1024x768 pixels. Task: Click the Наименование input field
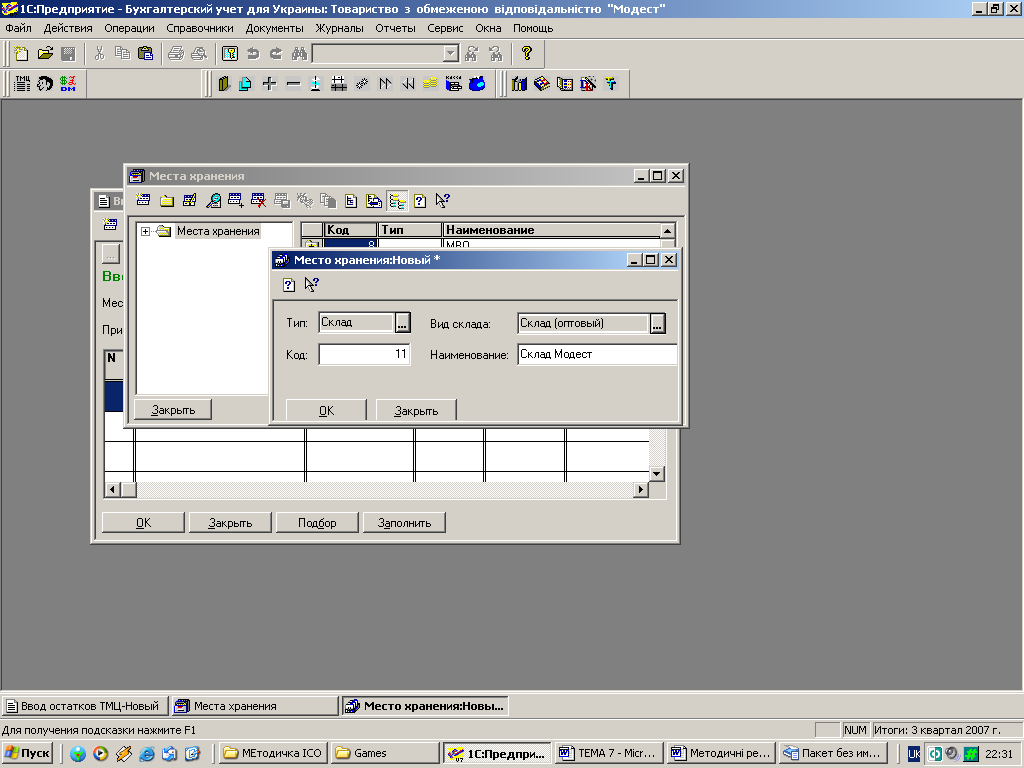(597, 354)
